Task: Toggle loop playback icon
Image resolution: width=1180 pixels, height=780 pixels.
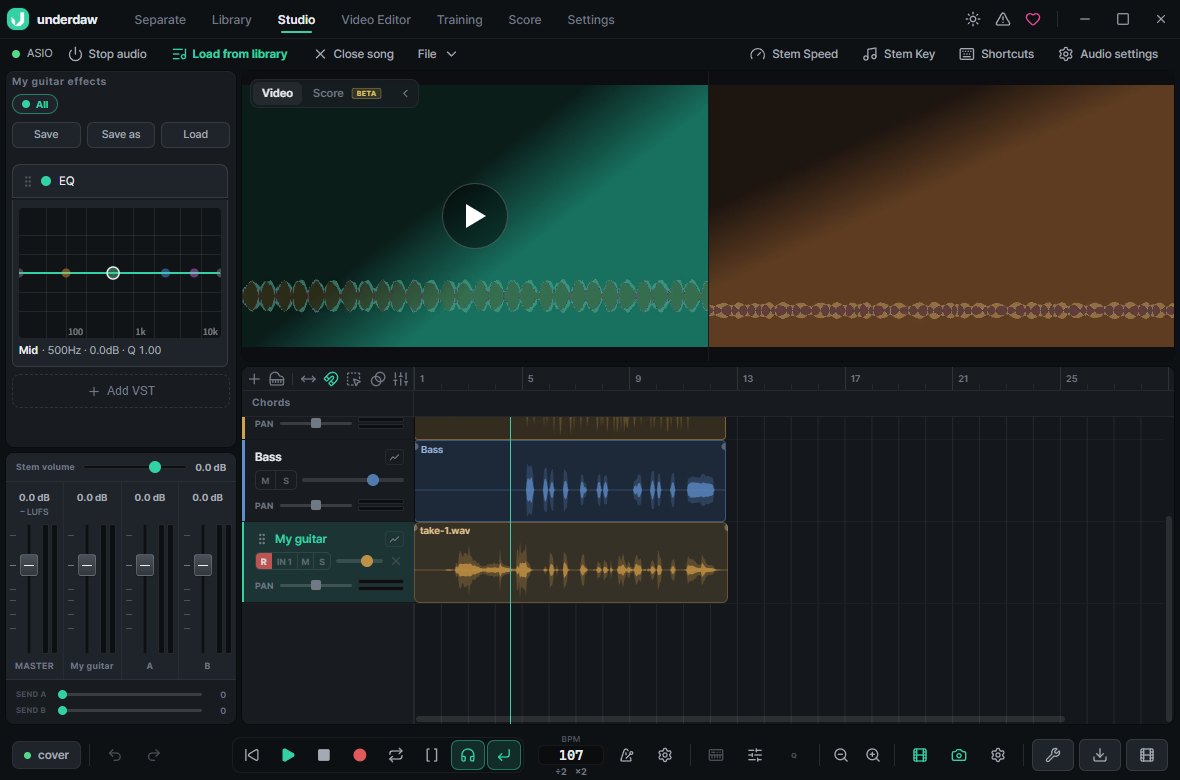Action: coord(396,755)
